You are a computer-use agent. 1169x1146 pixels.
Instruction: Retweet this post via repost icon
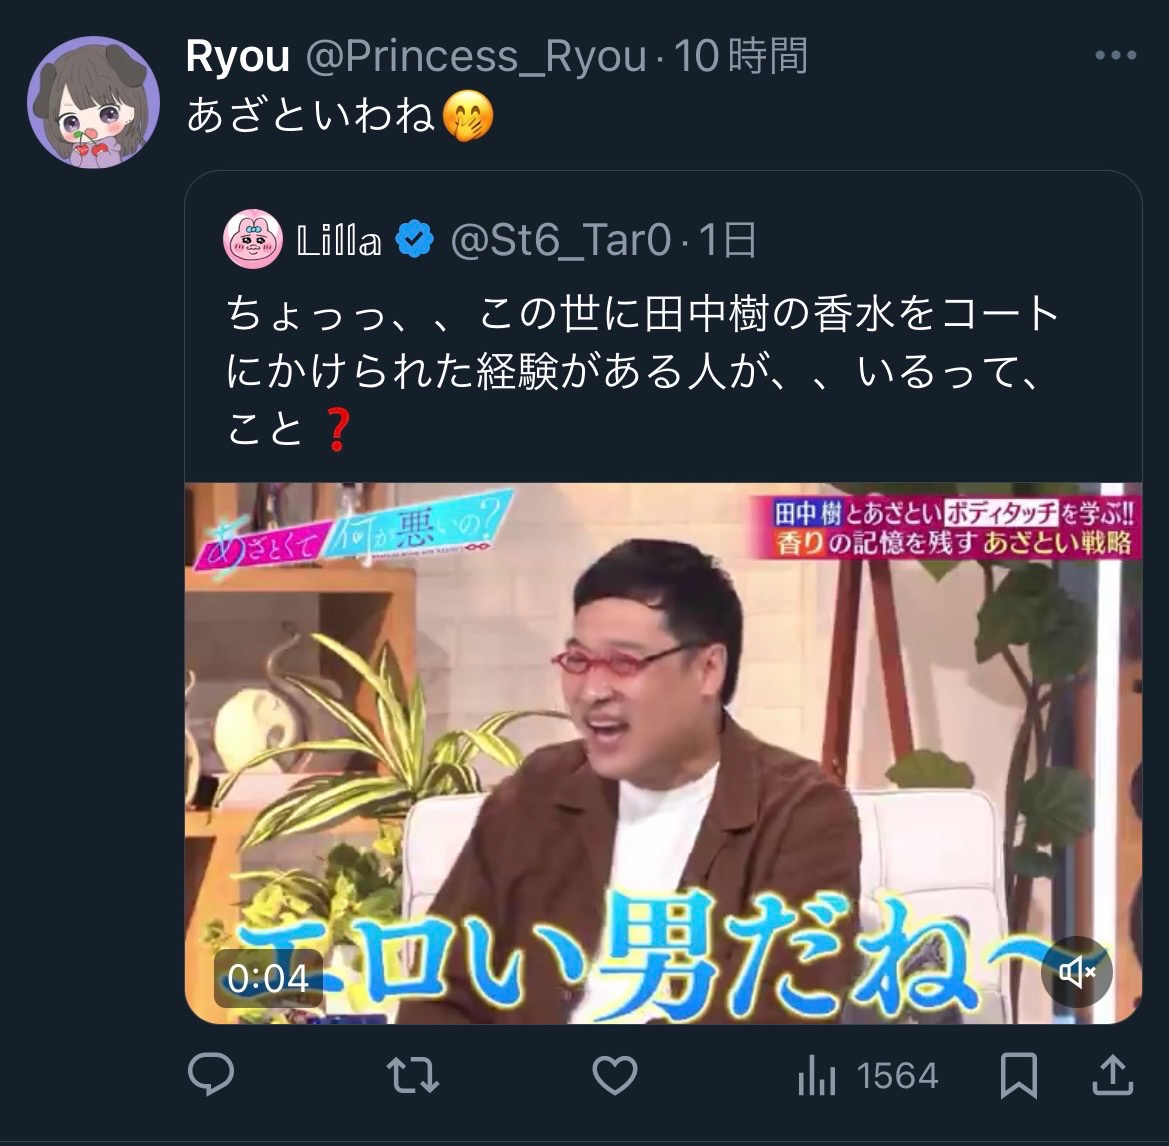click(412, 1075)
